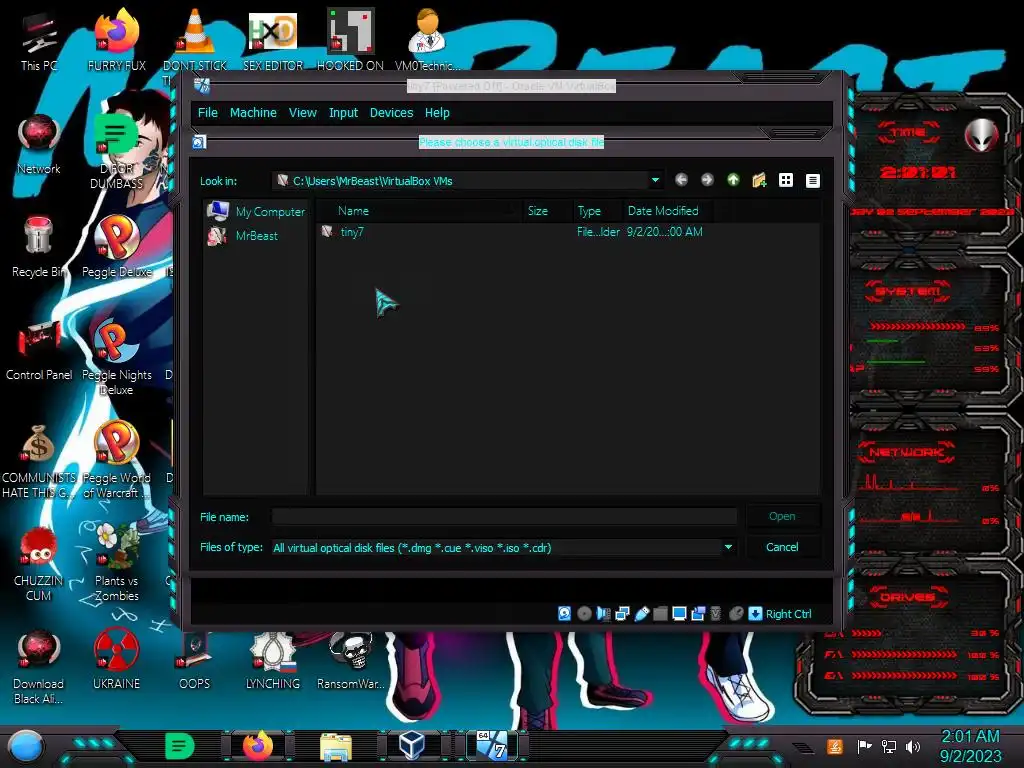Image resolution: width=1024 pixels, height=768 pixels.
Task: Open Network desktop icon
Action: click(39, 144)
